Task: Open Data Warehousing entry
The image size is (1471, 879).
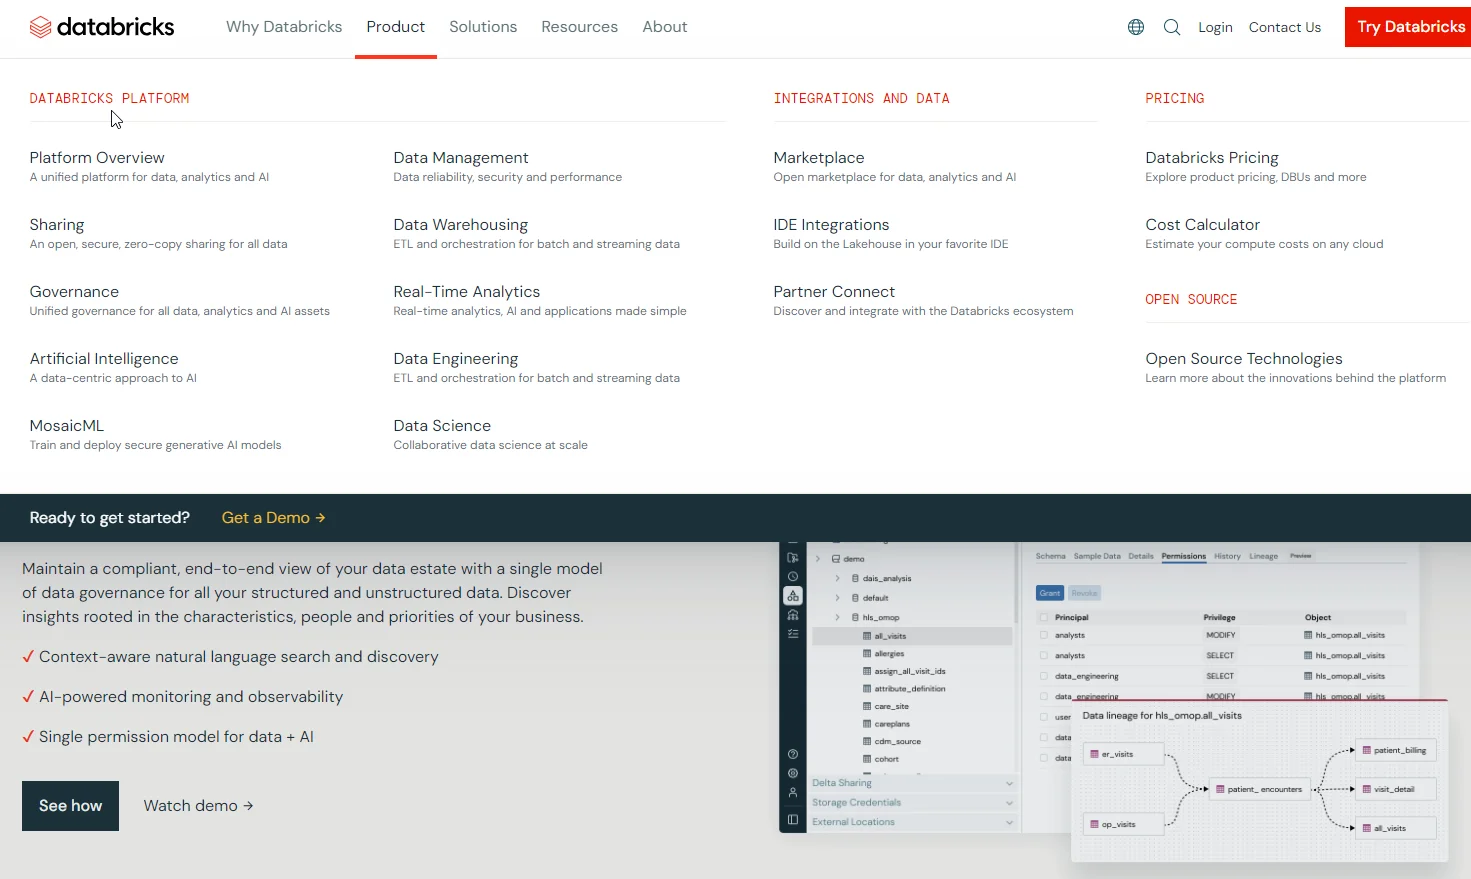Action: coord(461,225)
